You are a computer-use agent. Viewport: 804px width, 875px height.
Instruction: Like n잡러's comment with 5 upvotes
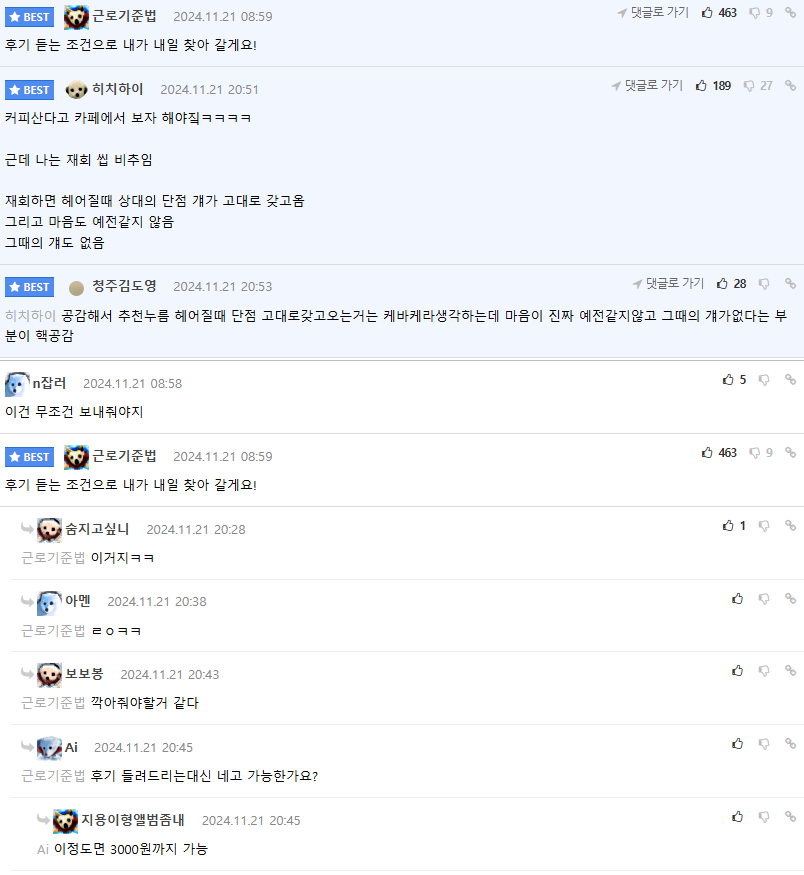pyautogui.click(x=728, y=380)
